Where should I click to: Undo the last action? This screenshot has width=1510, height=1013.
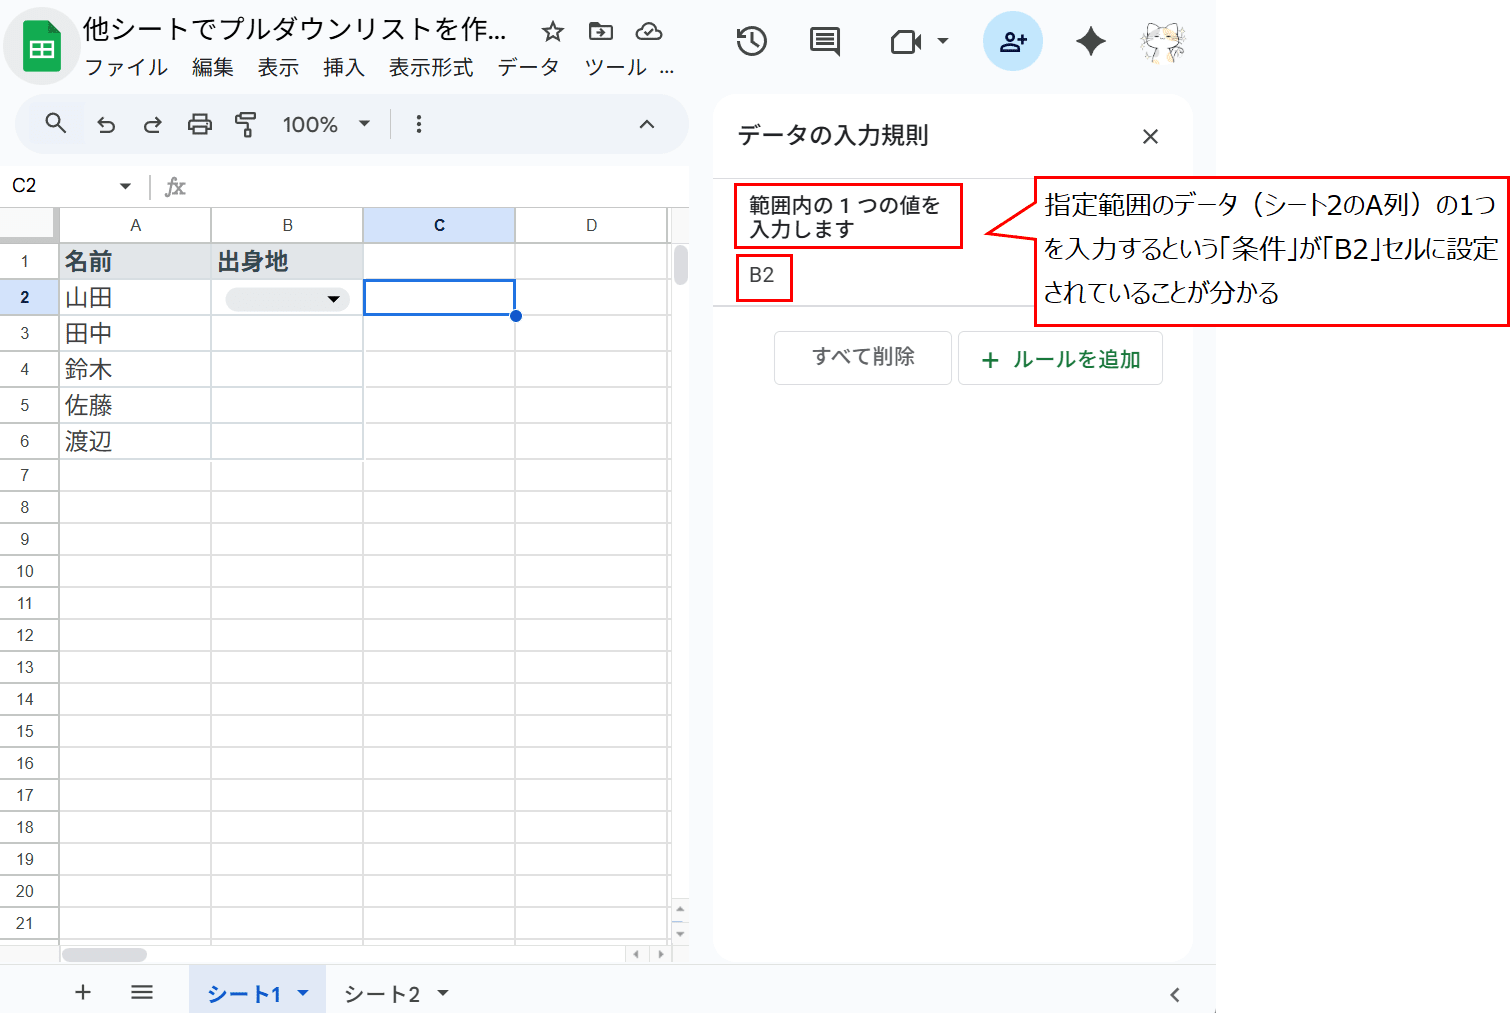click(x=105, y=124)
